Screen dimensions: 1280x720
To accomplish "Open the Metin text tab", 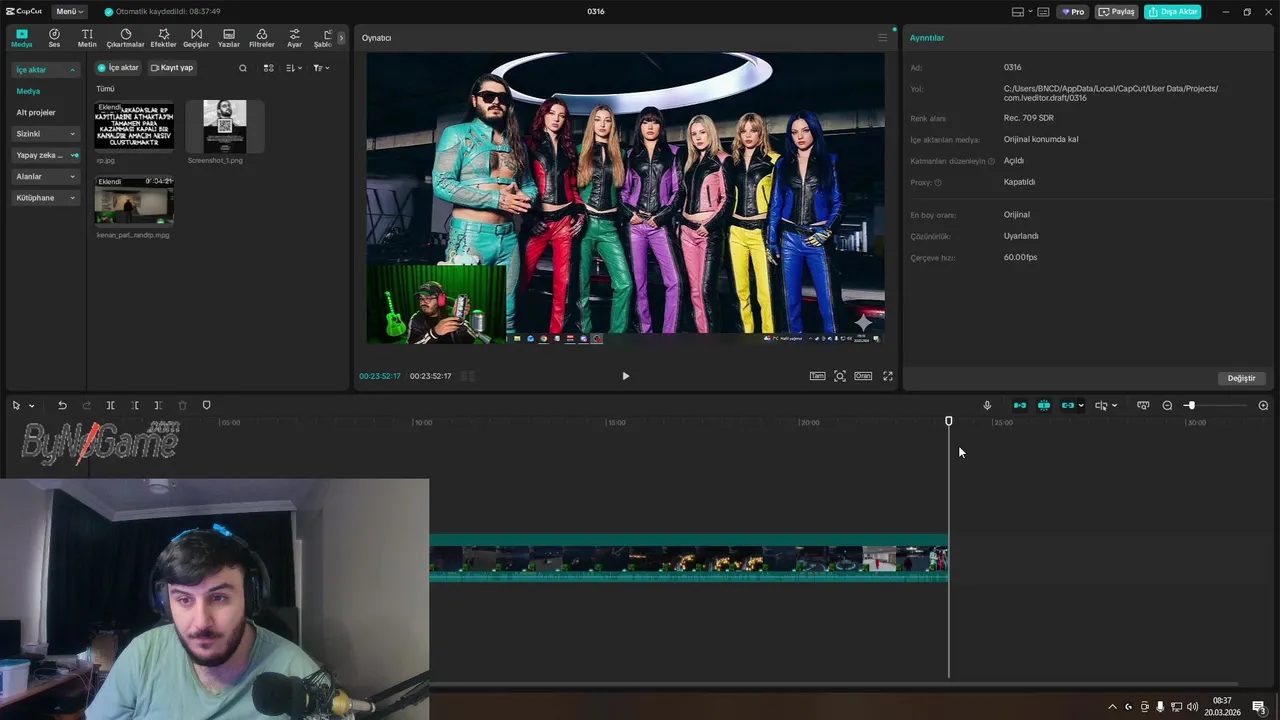I will coord(87,38).
